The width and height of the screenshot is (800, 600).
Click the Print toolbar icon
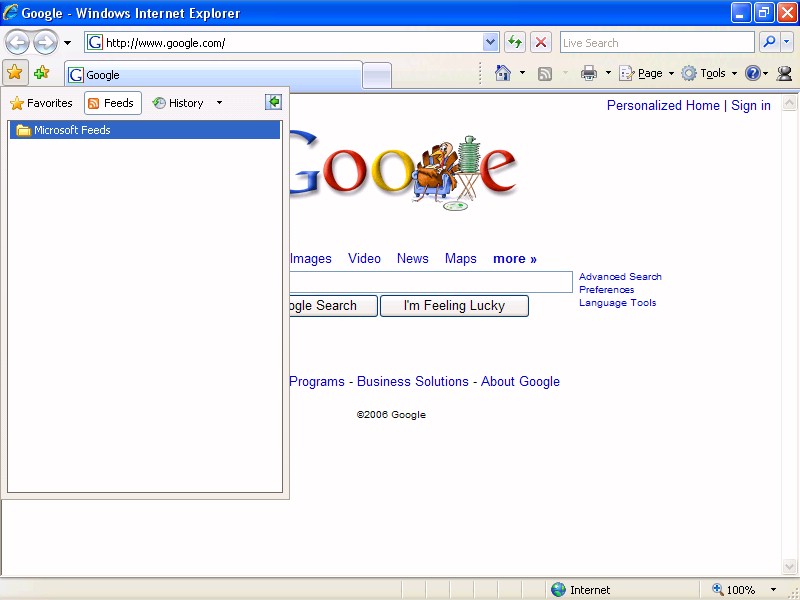pyautogui.click(x=589, y=73)
